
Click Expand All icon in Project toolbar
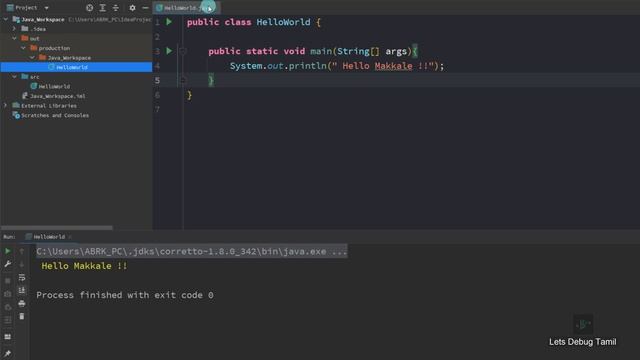click(102, 8)
